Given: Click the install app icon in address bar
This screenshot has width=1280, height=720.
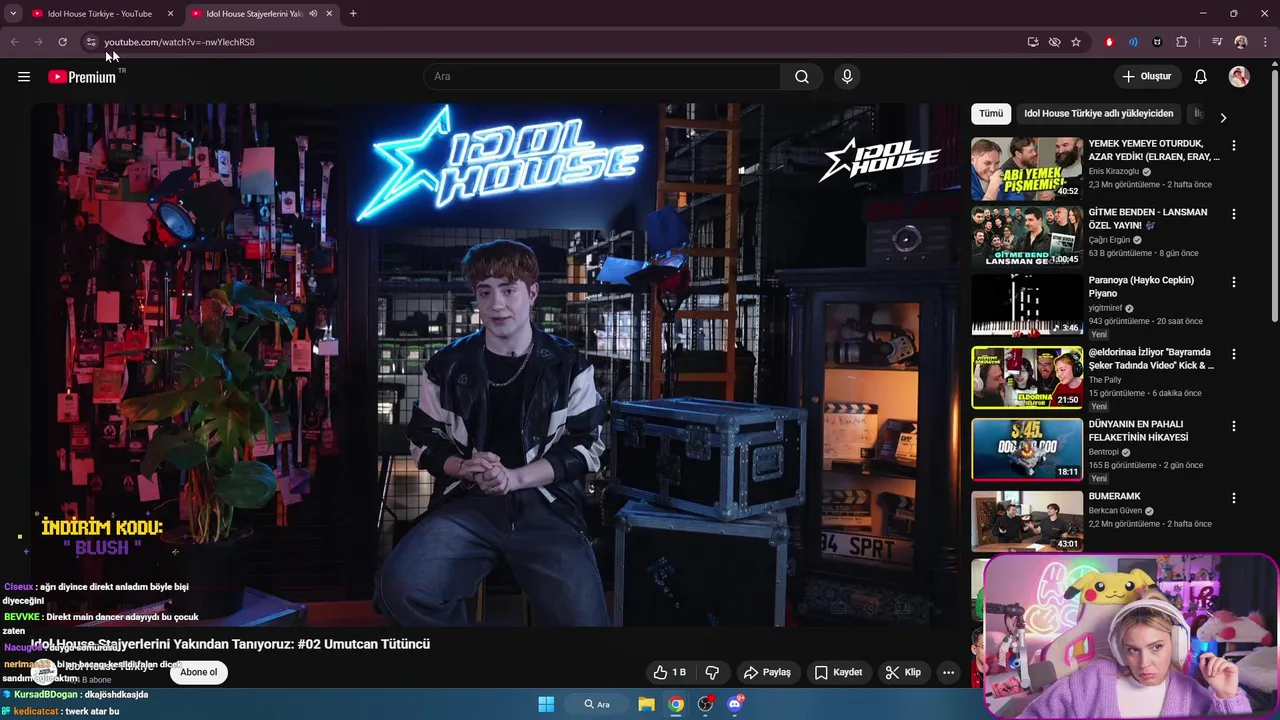Looking at the screenshot, I should (1033, 42).
